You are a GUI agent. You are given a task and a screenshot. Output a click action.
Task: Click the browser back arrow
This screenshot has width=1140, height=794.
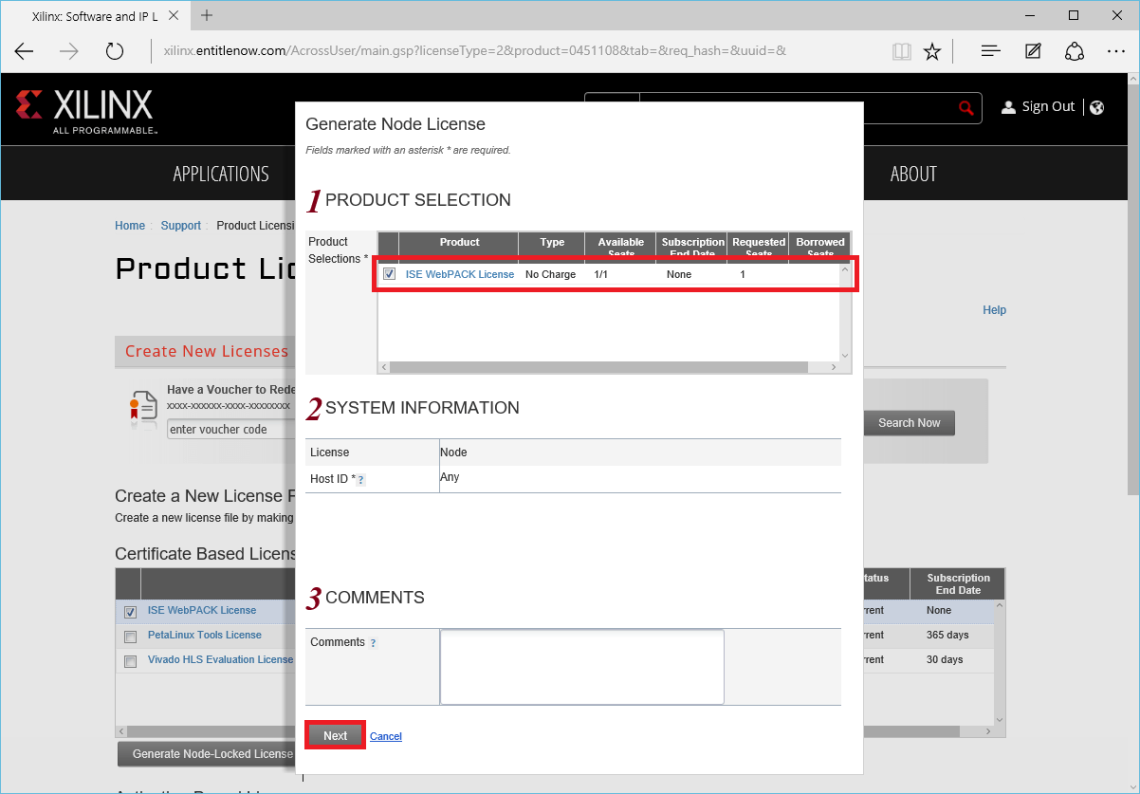(24, 50)
